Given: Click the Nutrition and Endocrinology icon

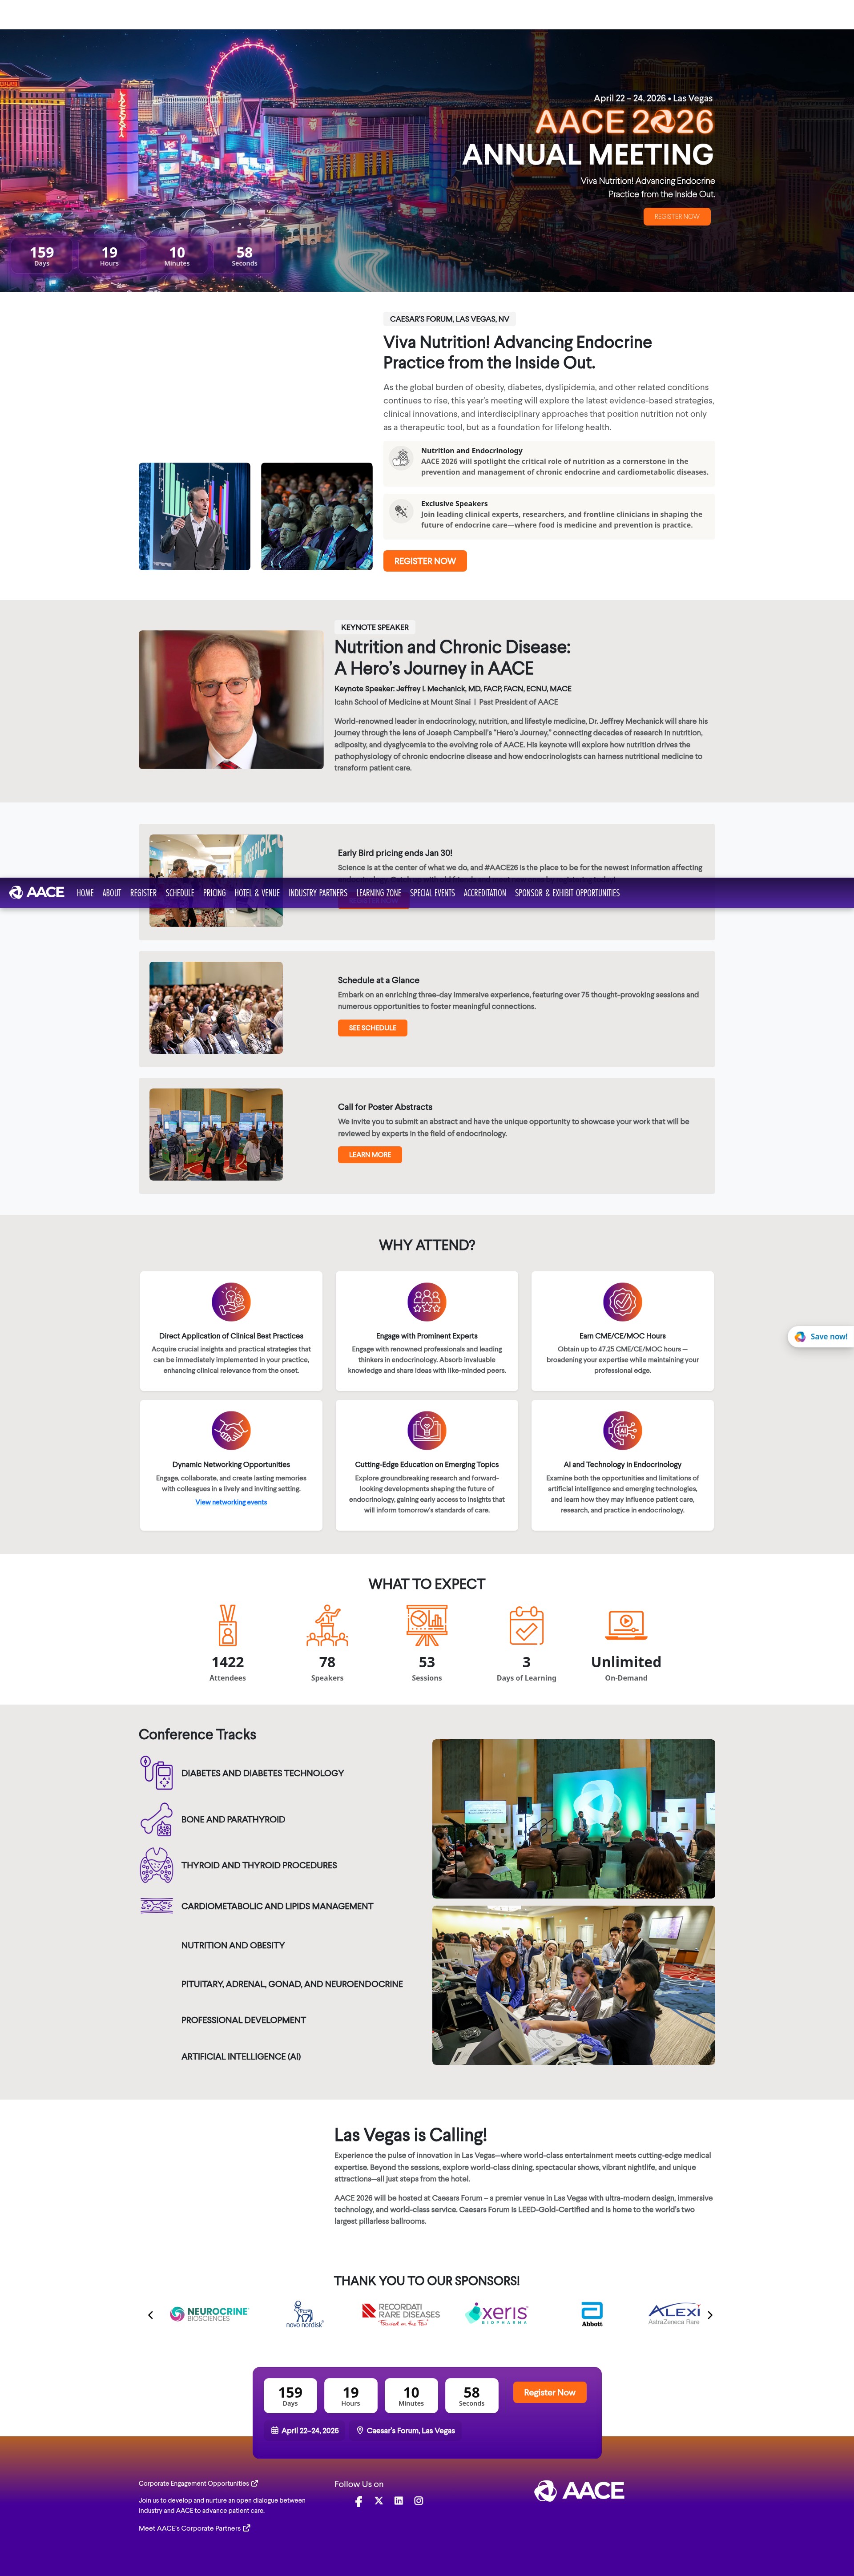Looking at the screenshot, I should [401, 459].
